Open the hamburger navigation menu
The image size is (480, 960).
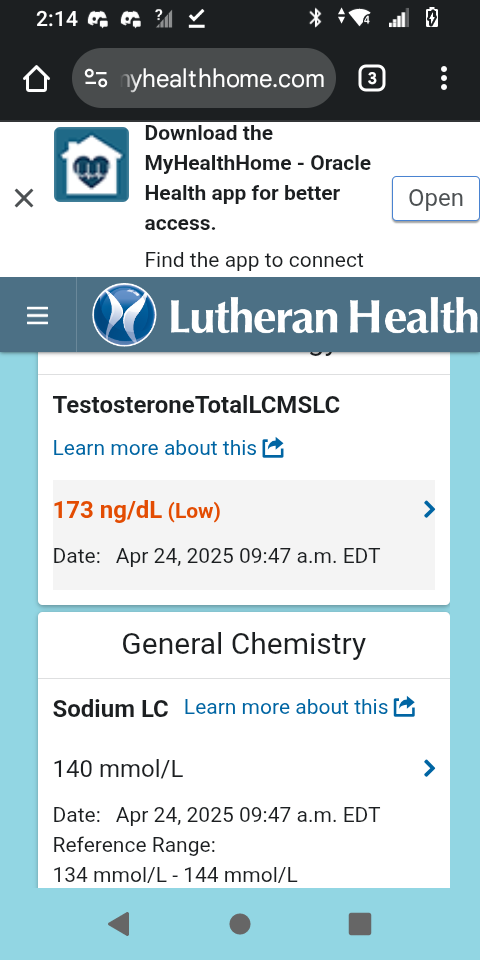click(x=37, y=316)
